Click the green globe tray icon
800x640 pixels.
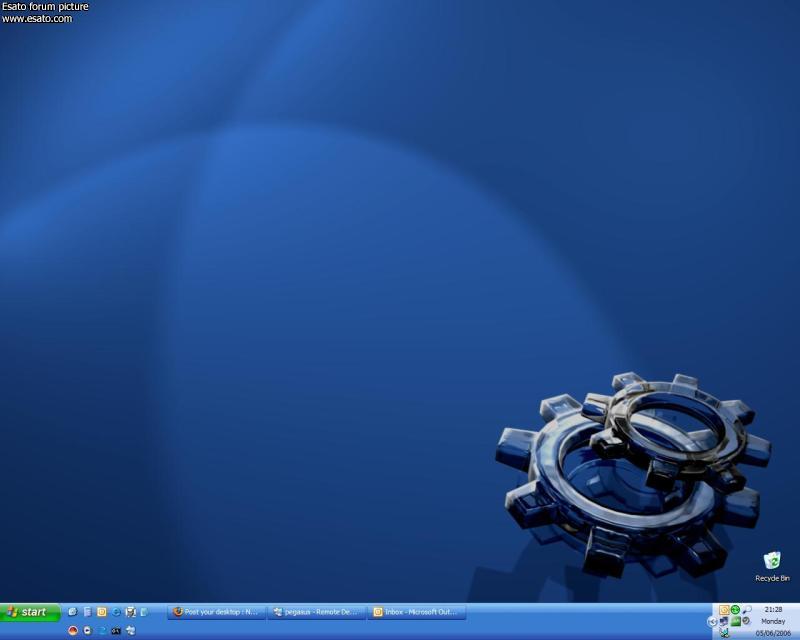tap(735, 610)
